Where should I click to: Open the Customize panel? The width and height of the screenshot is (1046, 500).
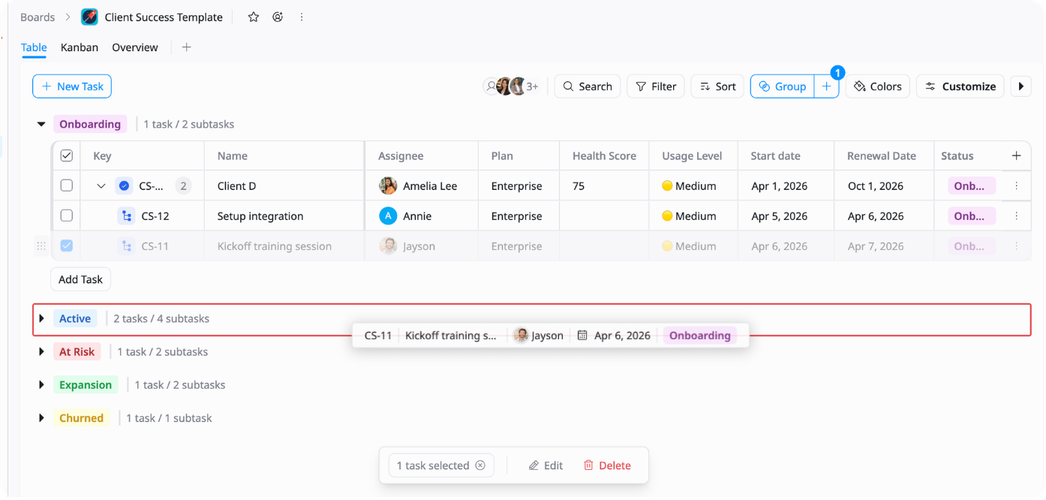960,86
